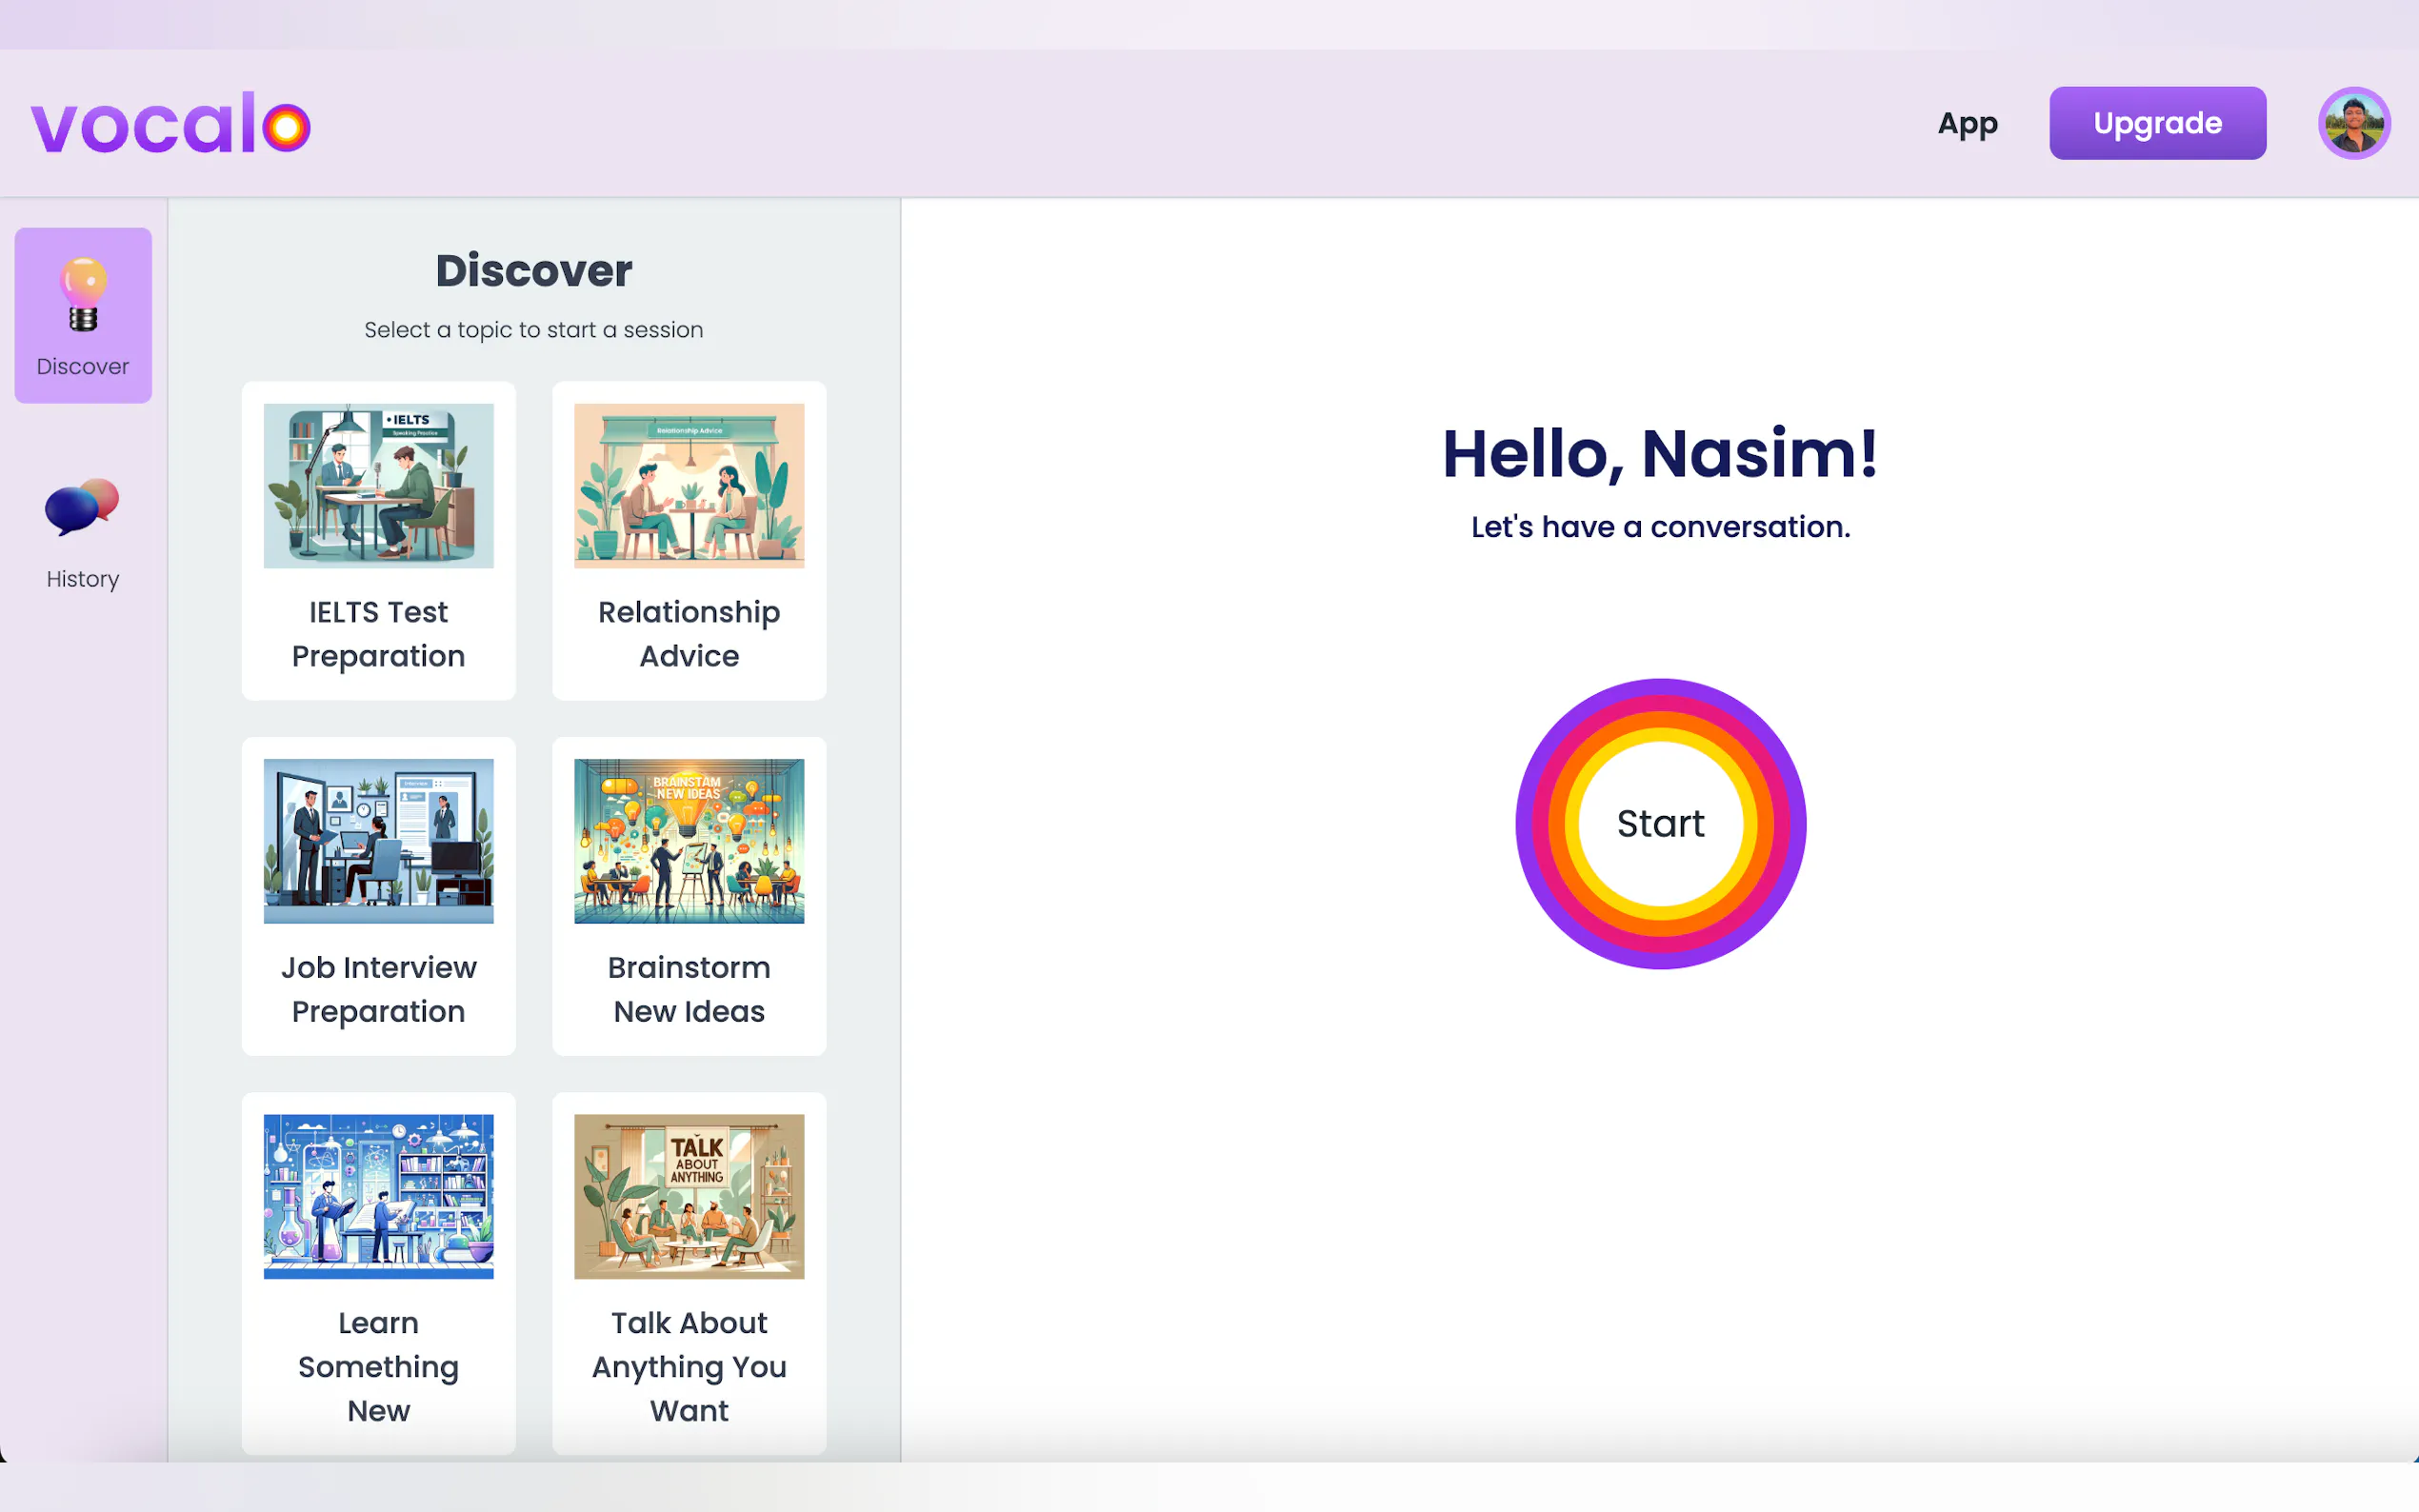This screenshot has width=2419, height=1512.
Task: Select the Relationship Advice illustration
Action: [x=689, y=486]
